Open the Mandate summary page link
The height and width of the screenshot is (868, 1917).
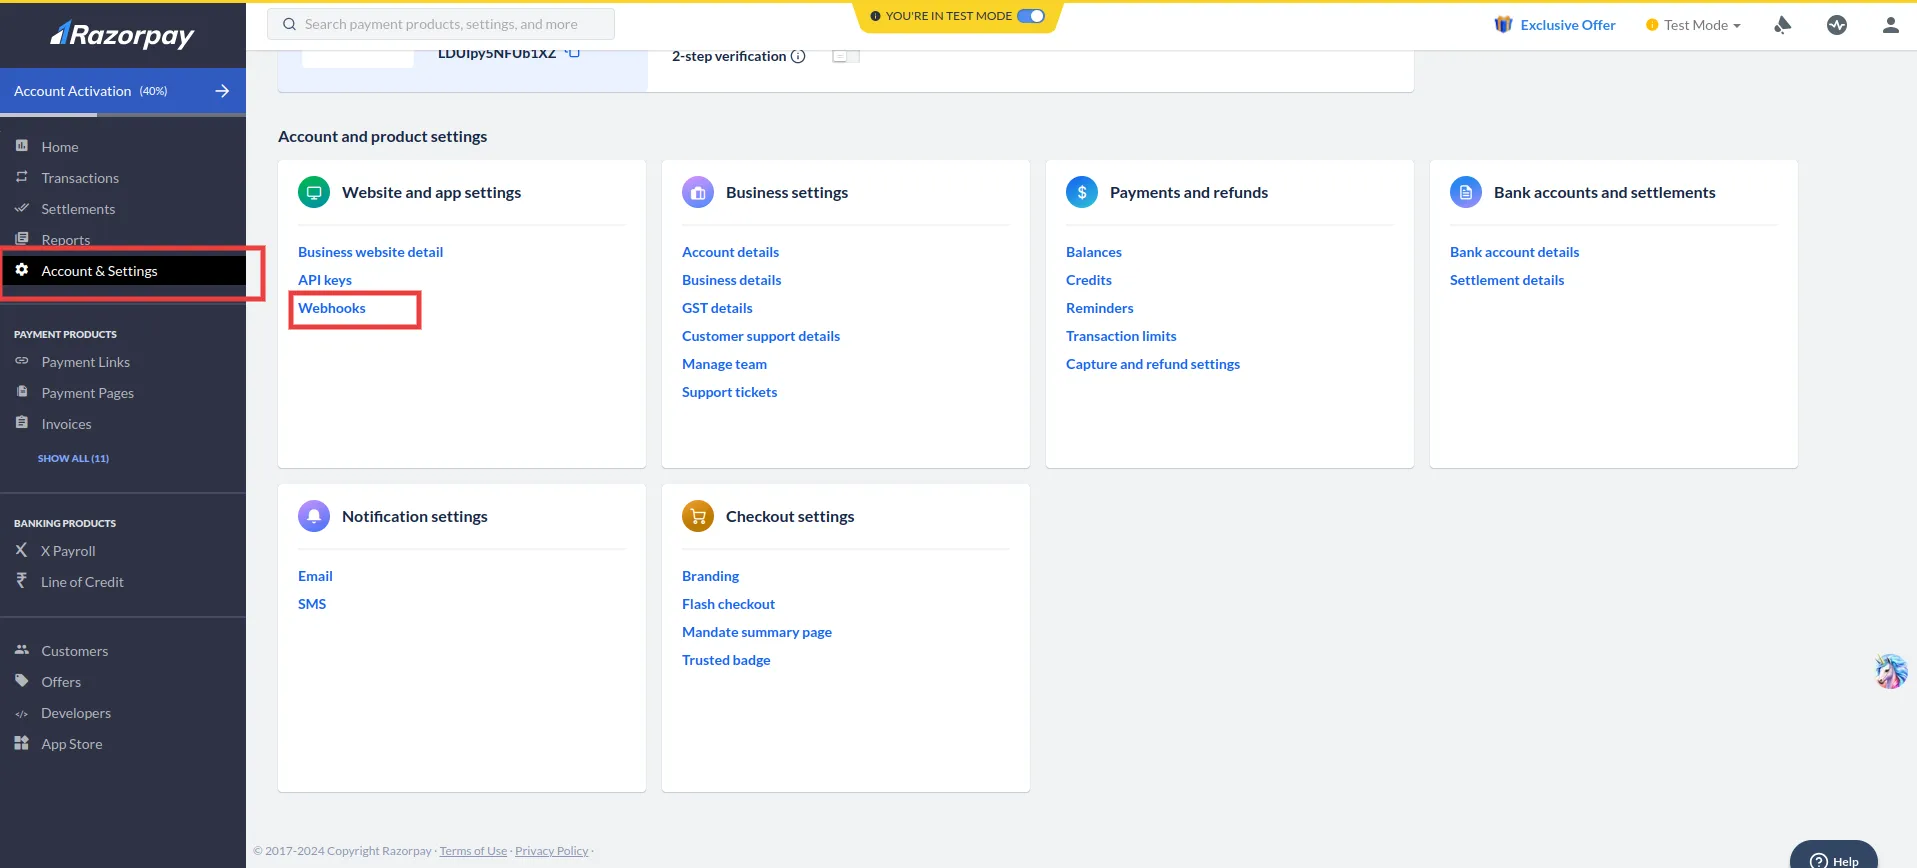(x=757, y=632)
